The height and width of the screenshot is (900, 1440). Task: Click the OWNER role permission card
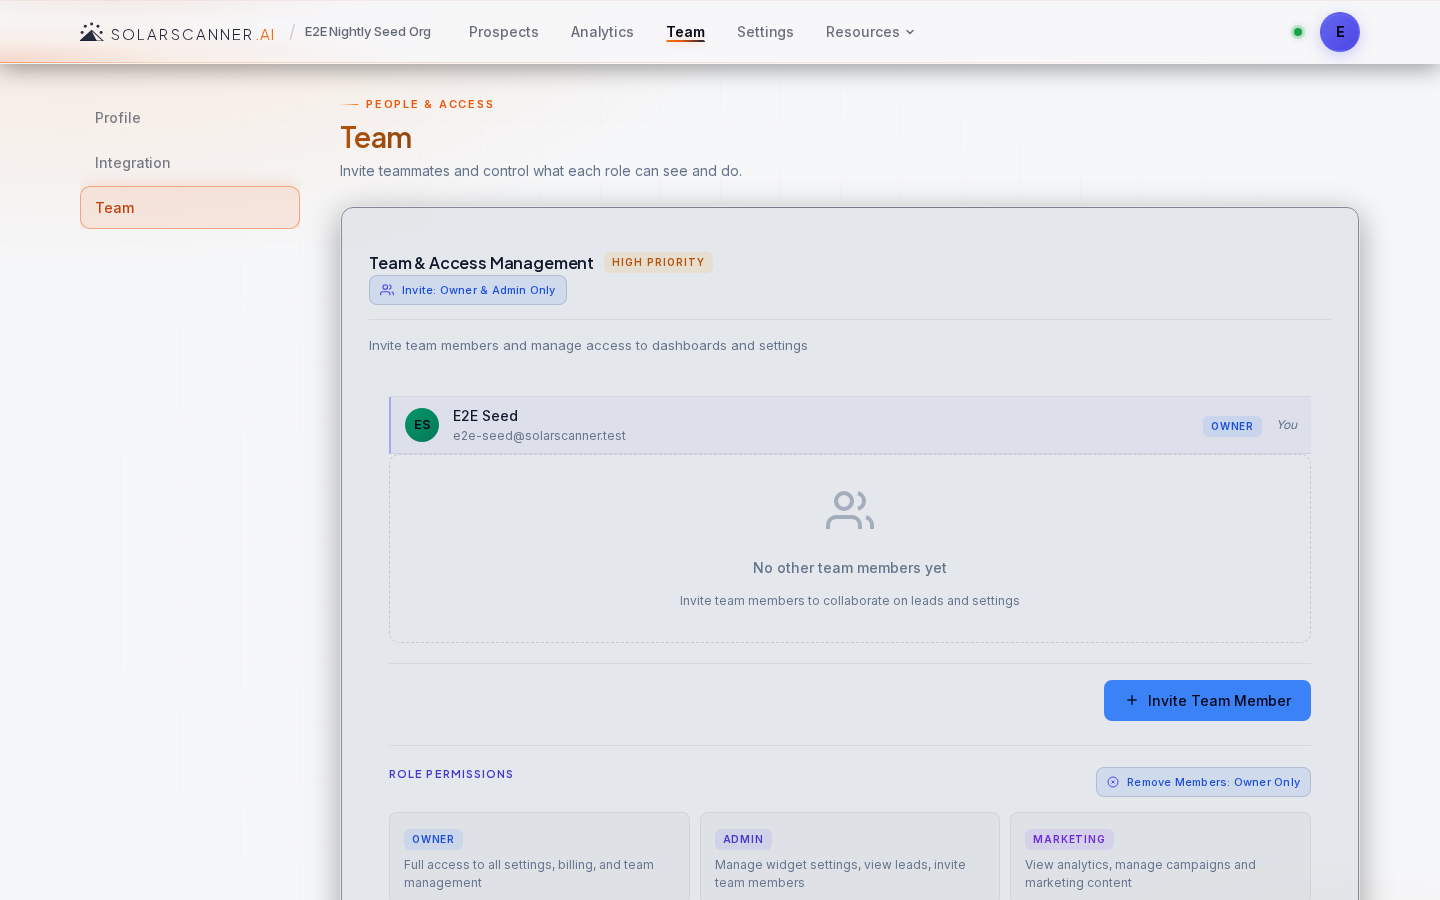pyautogui.click(x=539, y=856)
